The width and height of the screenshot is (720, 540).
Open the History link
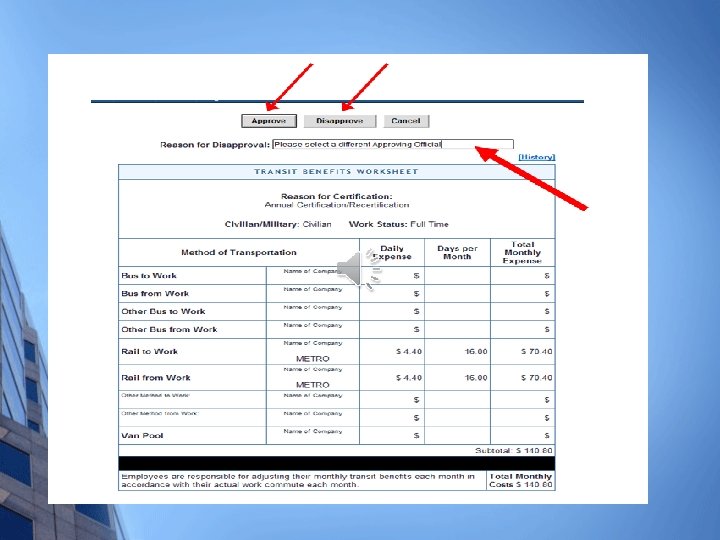[x=536, y=157]
